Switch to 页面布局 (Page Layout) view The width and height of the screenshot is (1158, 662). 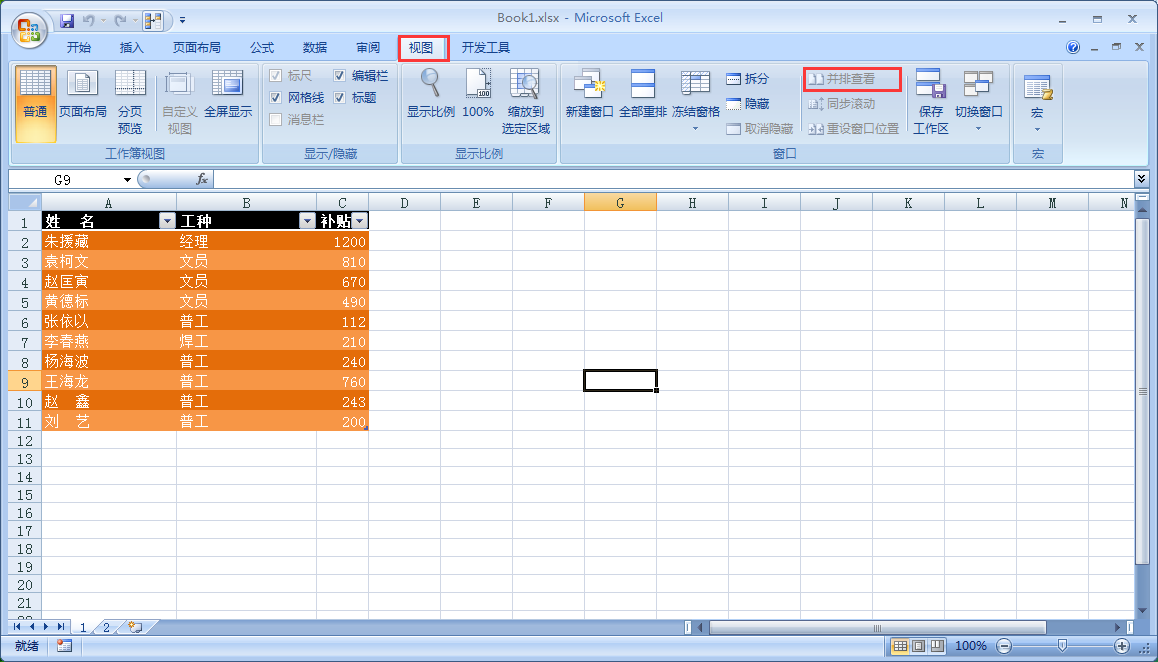[x=82, y=95]
